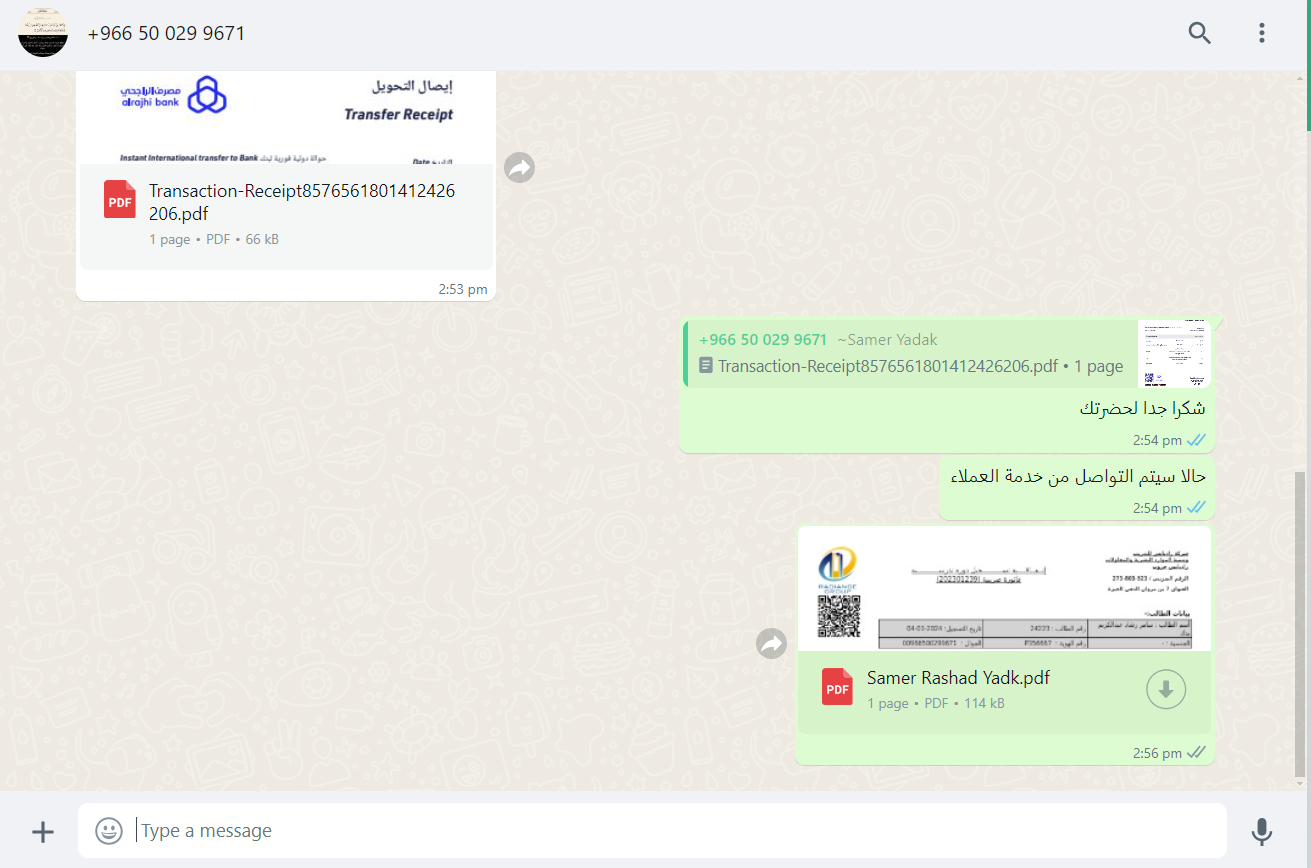This screenshot has height=868, width=1311.
Task: Click the quoted receipt thumbnail image
Action: coord(1174,353)
